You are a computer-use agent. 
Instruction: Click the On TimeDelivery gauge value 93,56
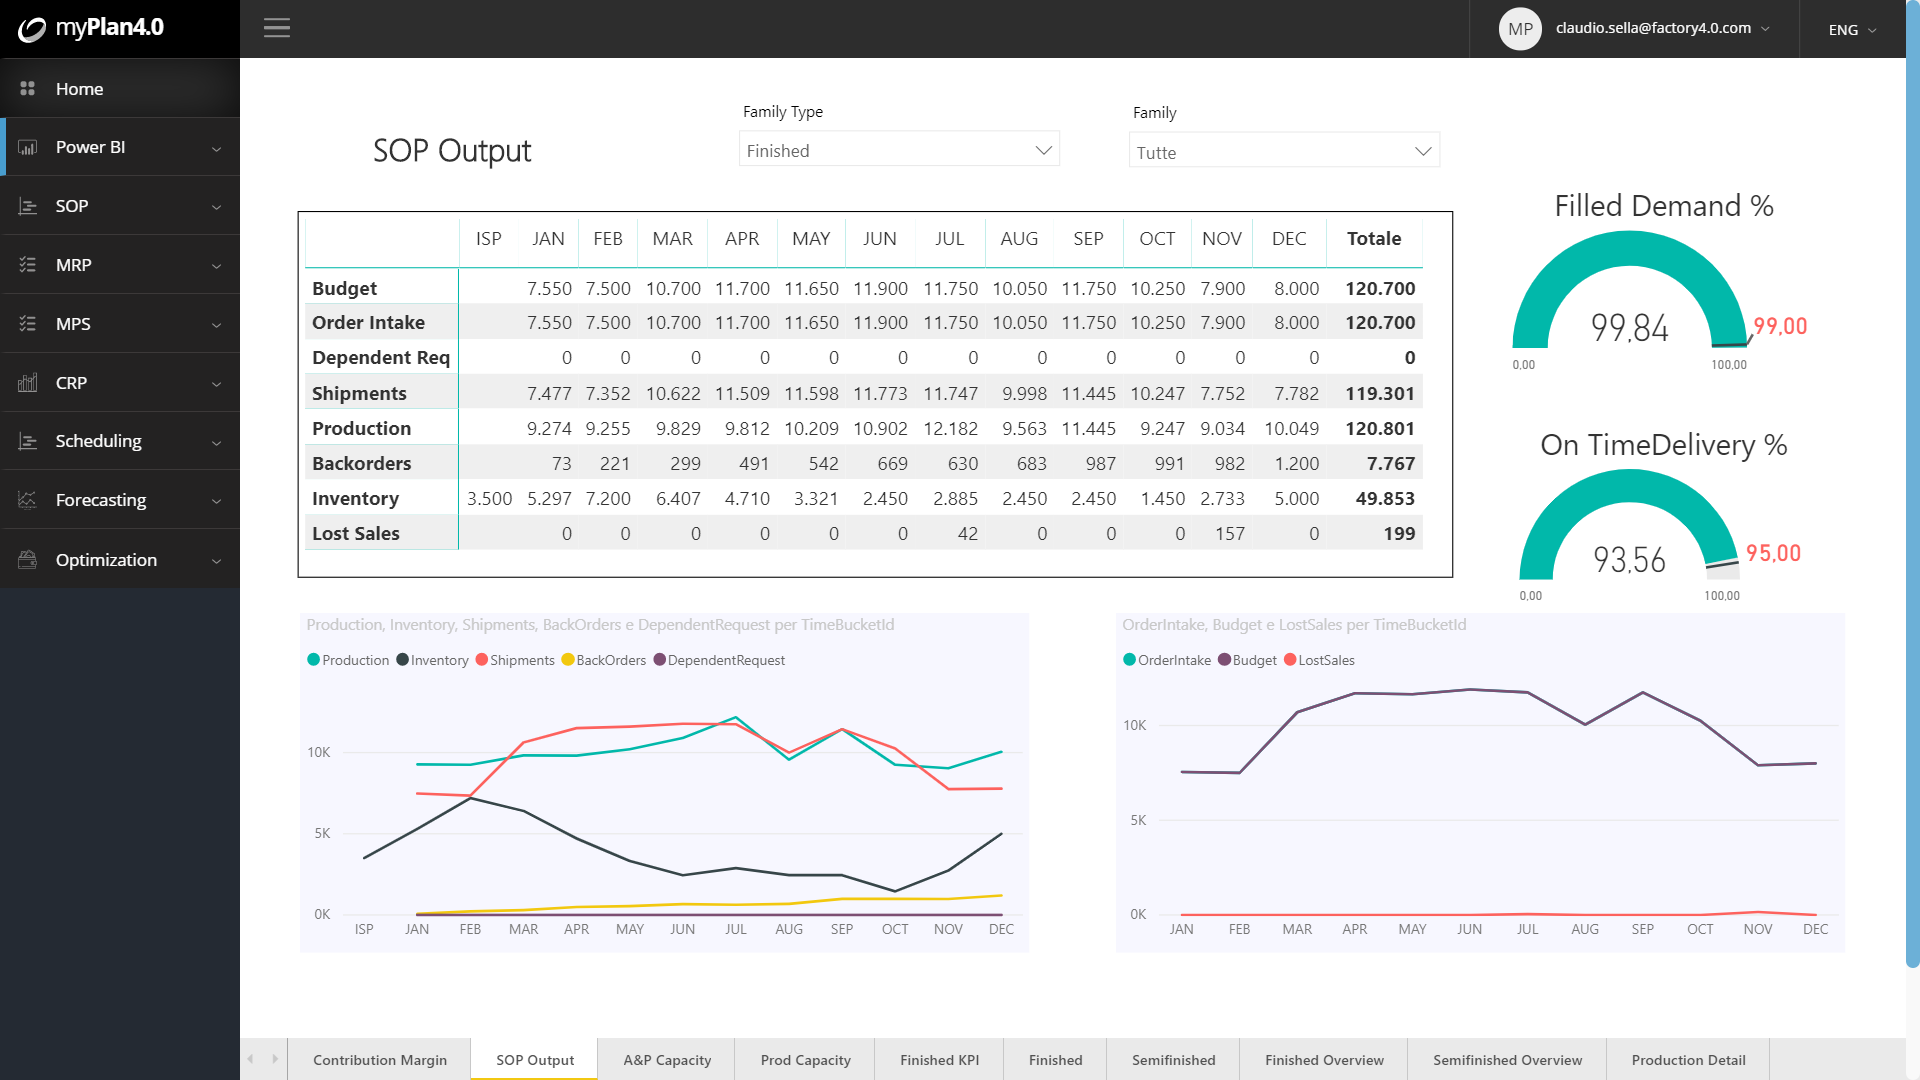pos(1630,559)
